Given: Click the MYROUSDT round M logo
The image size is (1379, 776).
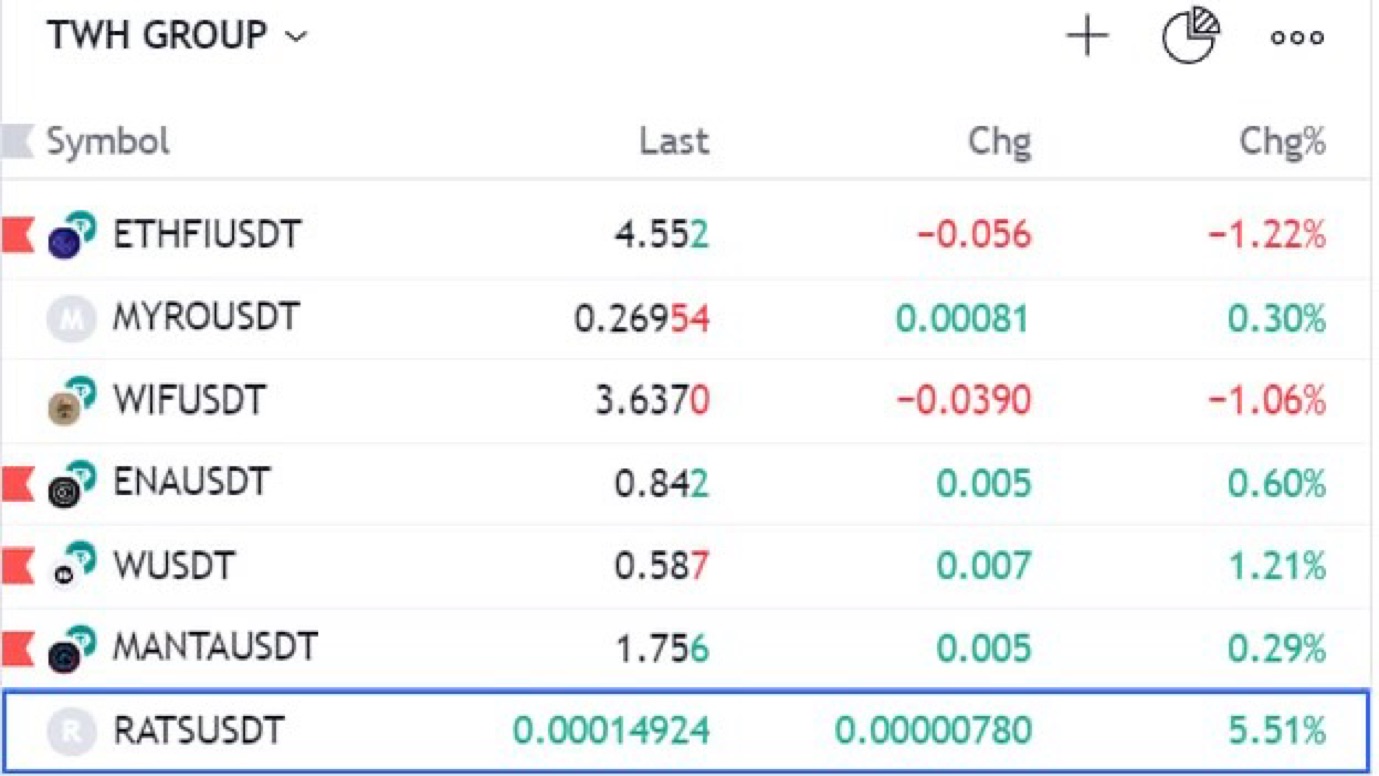Looking at the screenshot, I should pos(71,319).
